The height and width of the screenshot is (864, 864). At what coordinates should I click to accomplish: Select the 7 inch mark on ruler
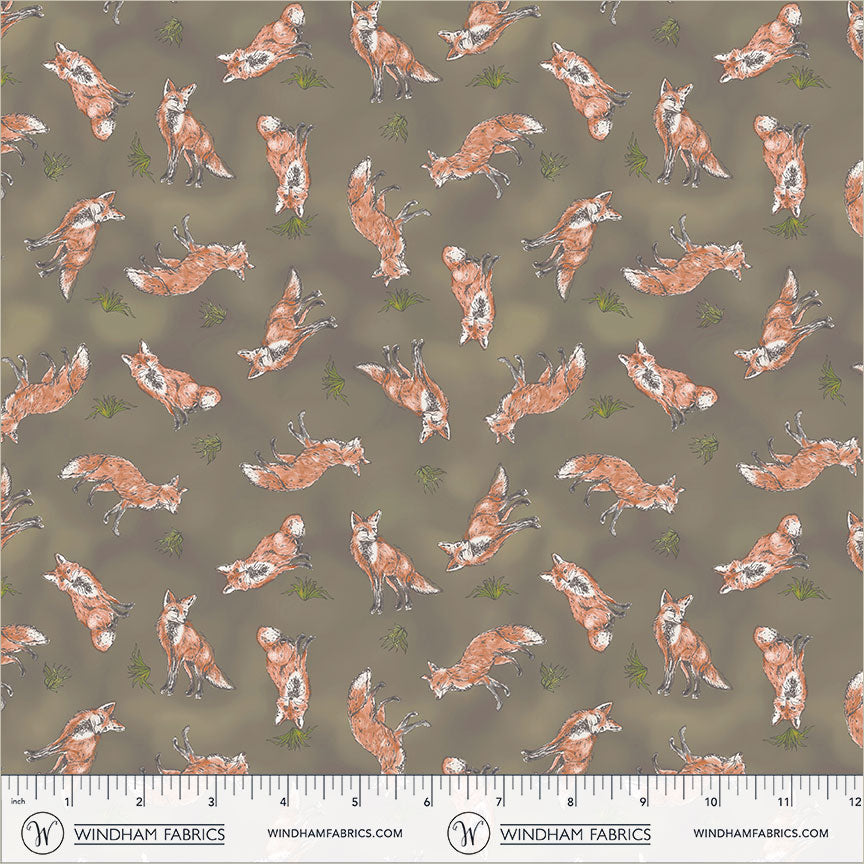click(x=499, y=801)
